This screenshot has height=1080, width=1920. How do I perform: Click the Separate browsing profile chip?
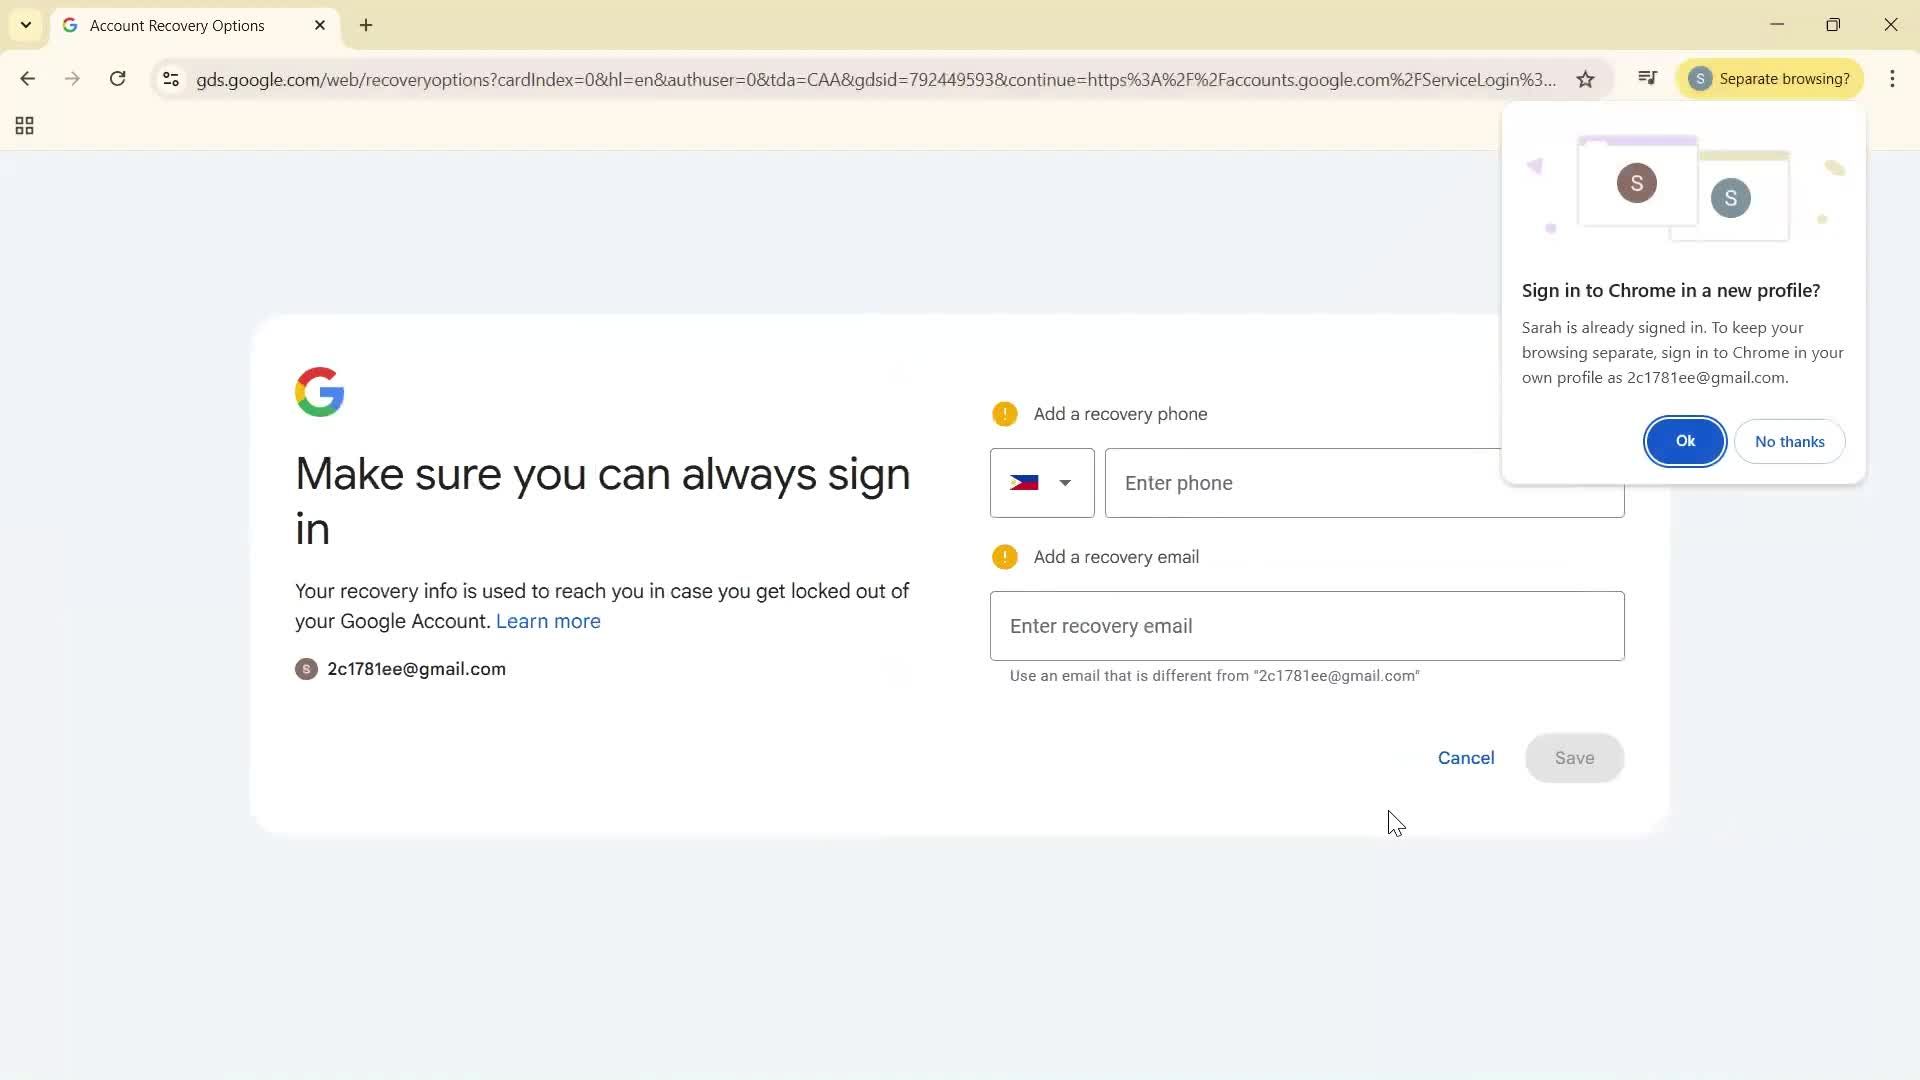1769,78
